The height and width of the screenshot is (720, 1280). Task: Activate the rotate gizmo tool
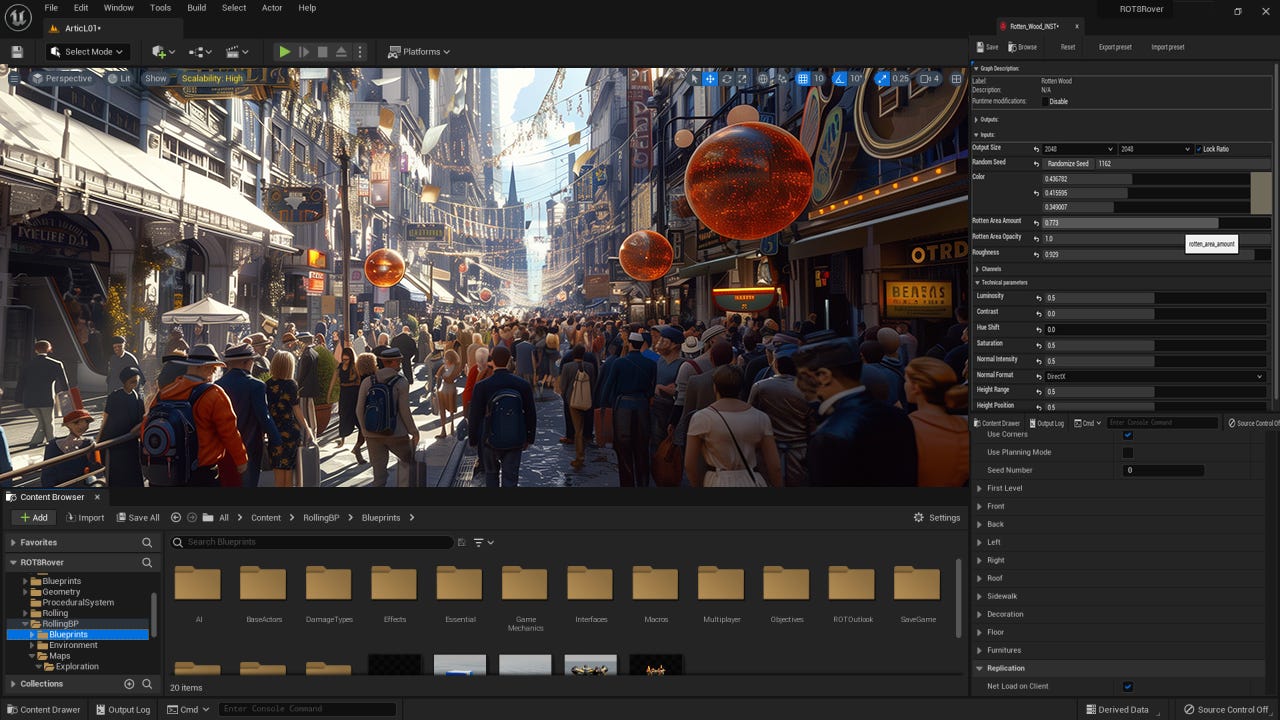[727, 79]
